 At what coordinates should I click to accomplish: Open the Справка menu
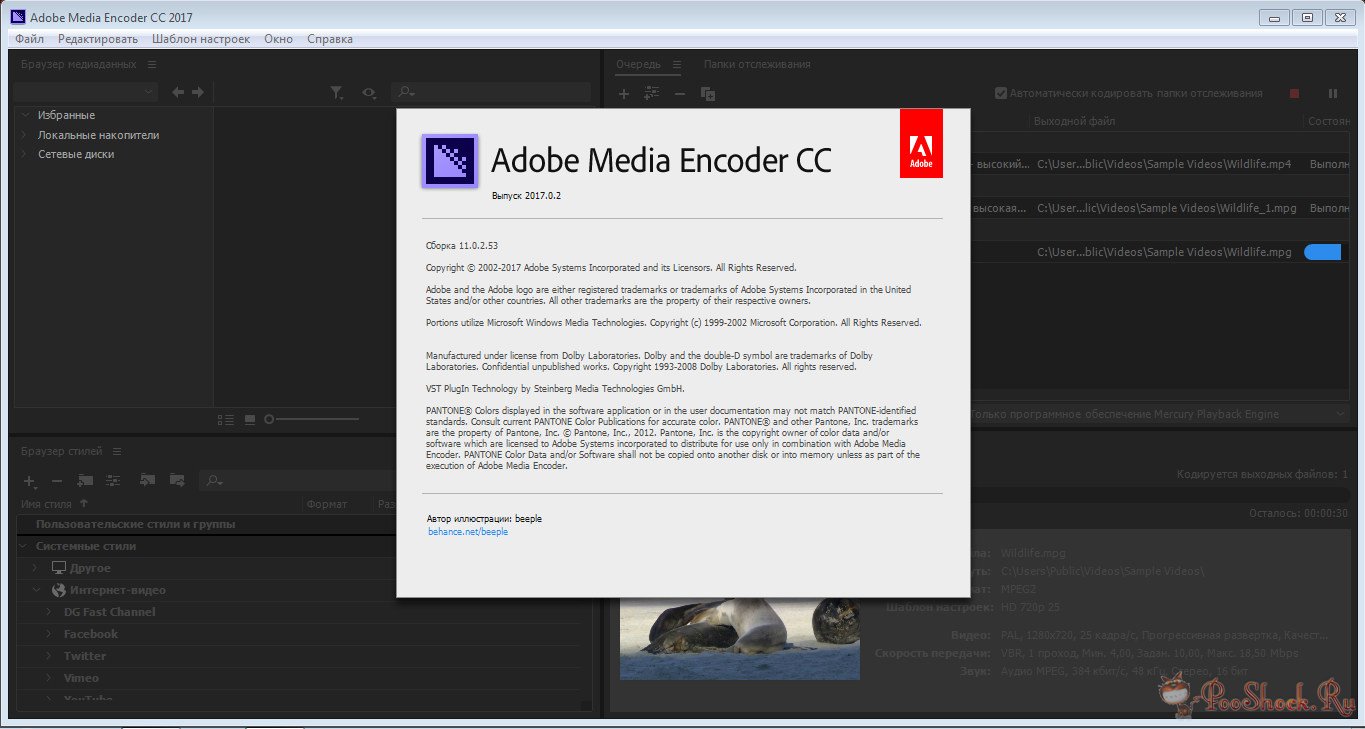pyautogui.click(x=330, y=39)
